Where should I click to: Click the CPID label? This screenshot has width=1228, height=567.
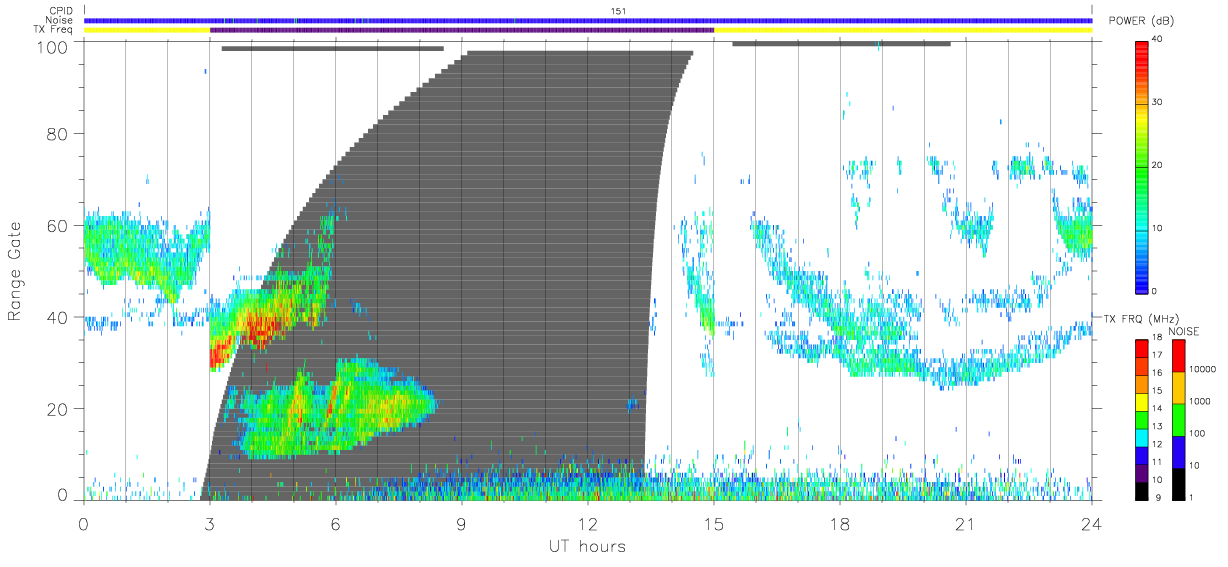60,11
